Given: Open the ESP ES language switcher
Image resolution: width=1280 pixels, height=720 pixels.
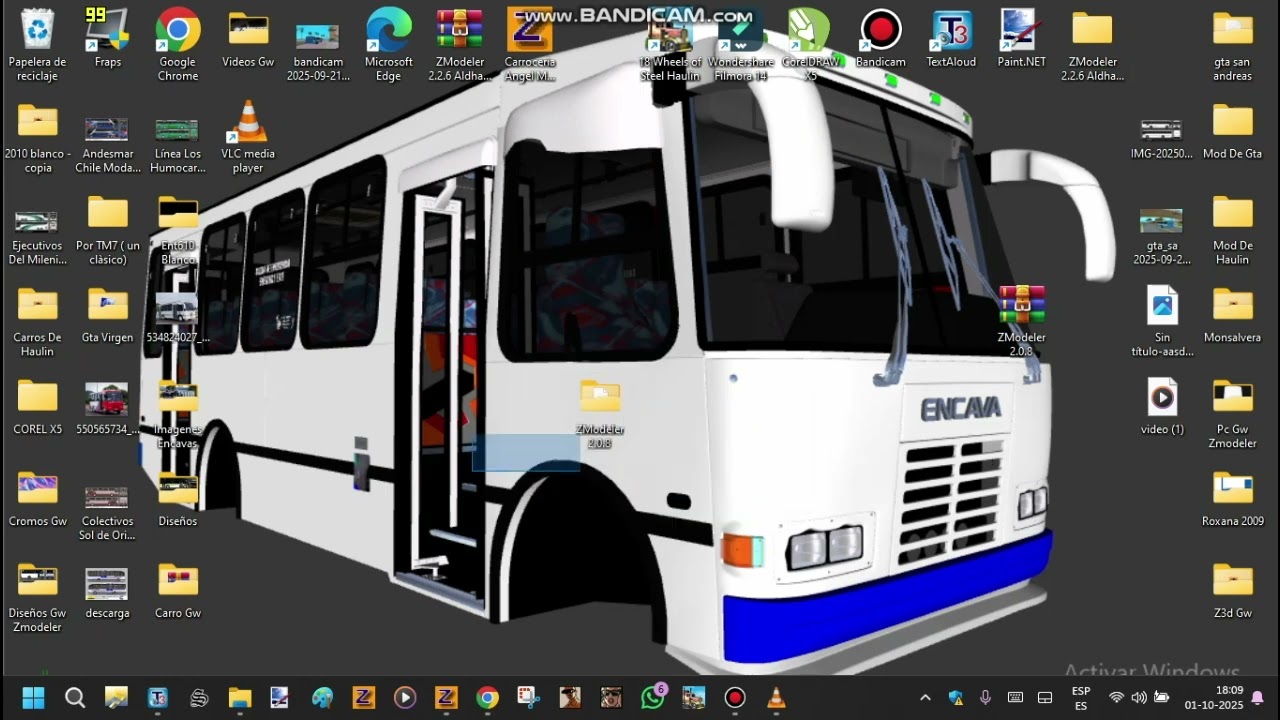Looking at the screenshot, I should [x=1081, y=698].
